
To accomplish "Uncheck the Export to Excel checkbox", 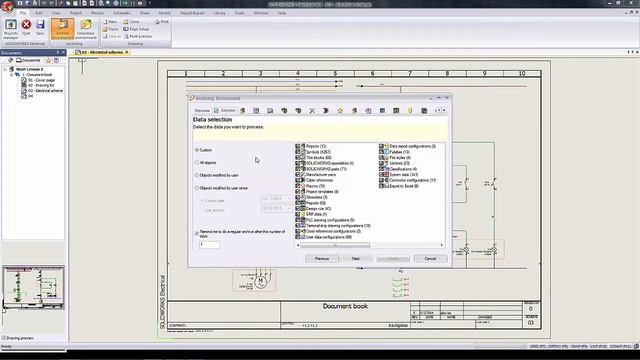I will [x=381, y=186].
